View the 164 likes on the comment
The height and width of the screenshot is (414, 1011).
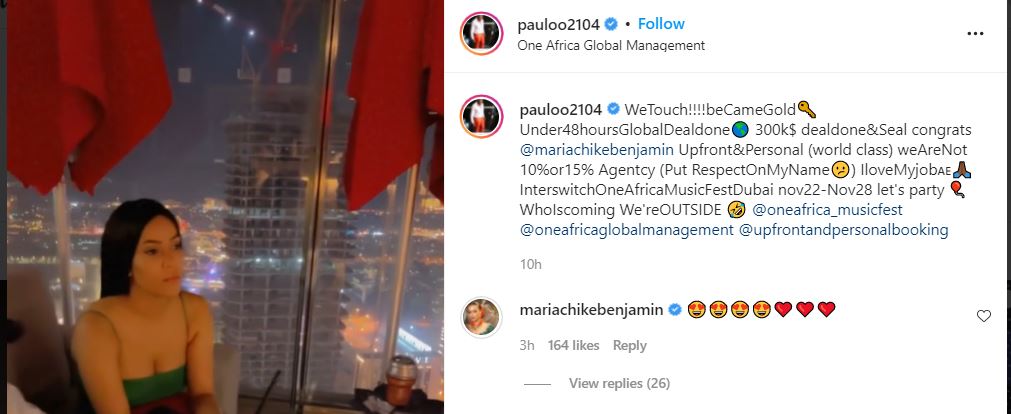point(573,346)
